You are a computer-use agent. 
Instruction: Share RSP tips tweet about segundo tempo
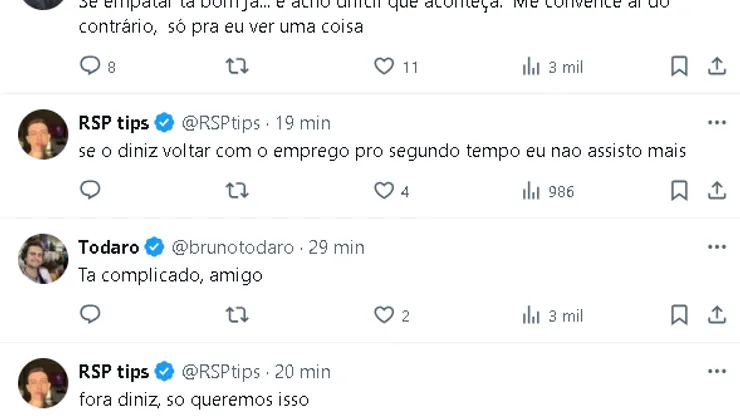[x=717, y=190]
